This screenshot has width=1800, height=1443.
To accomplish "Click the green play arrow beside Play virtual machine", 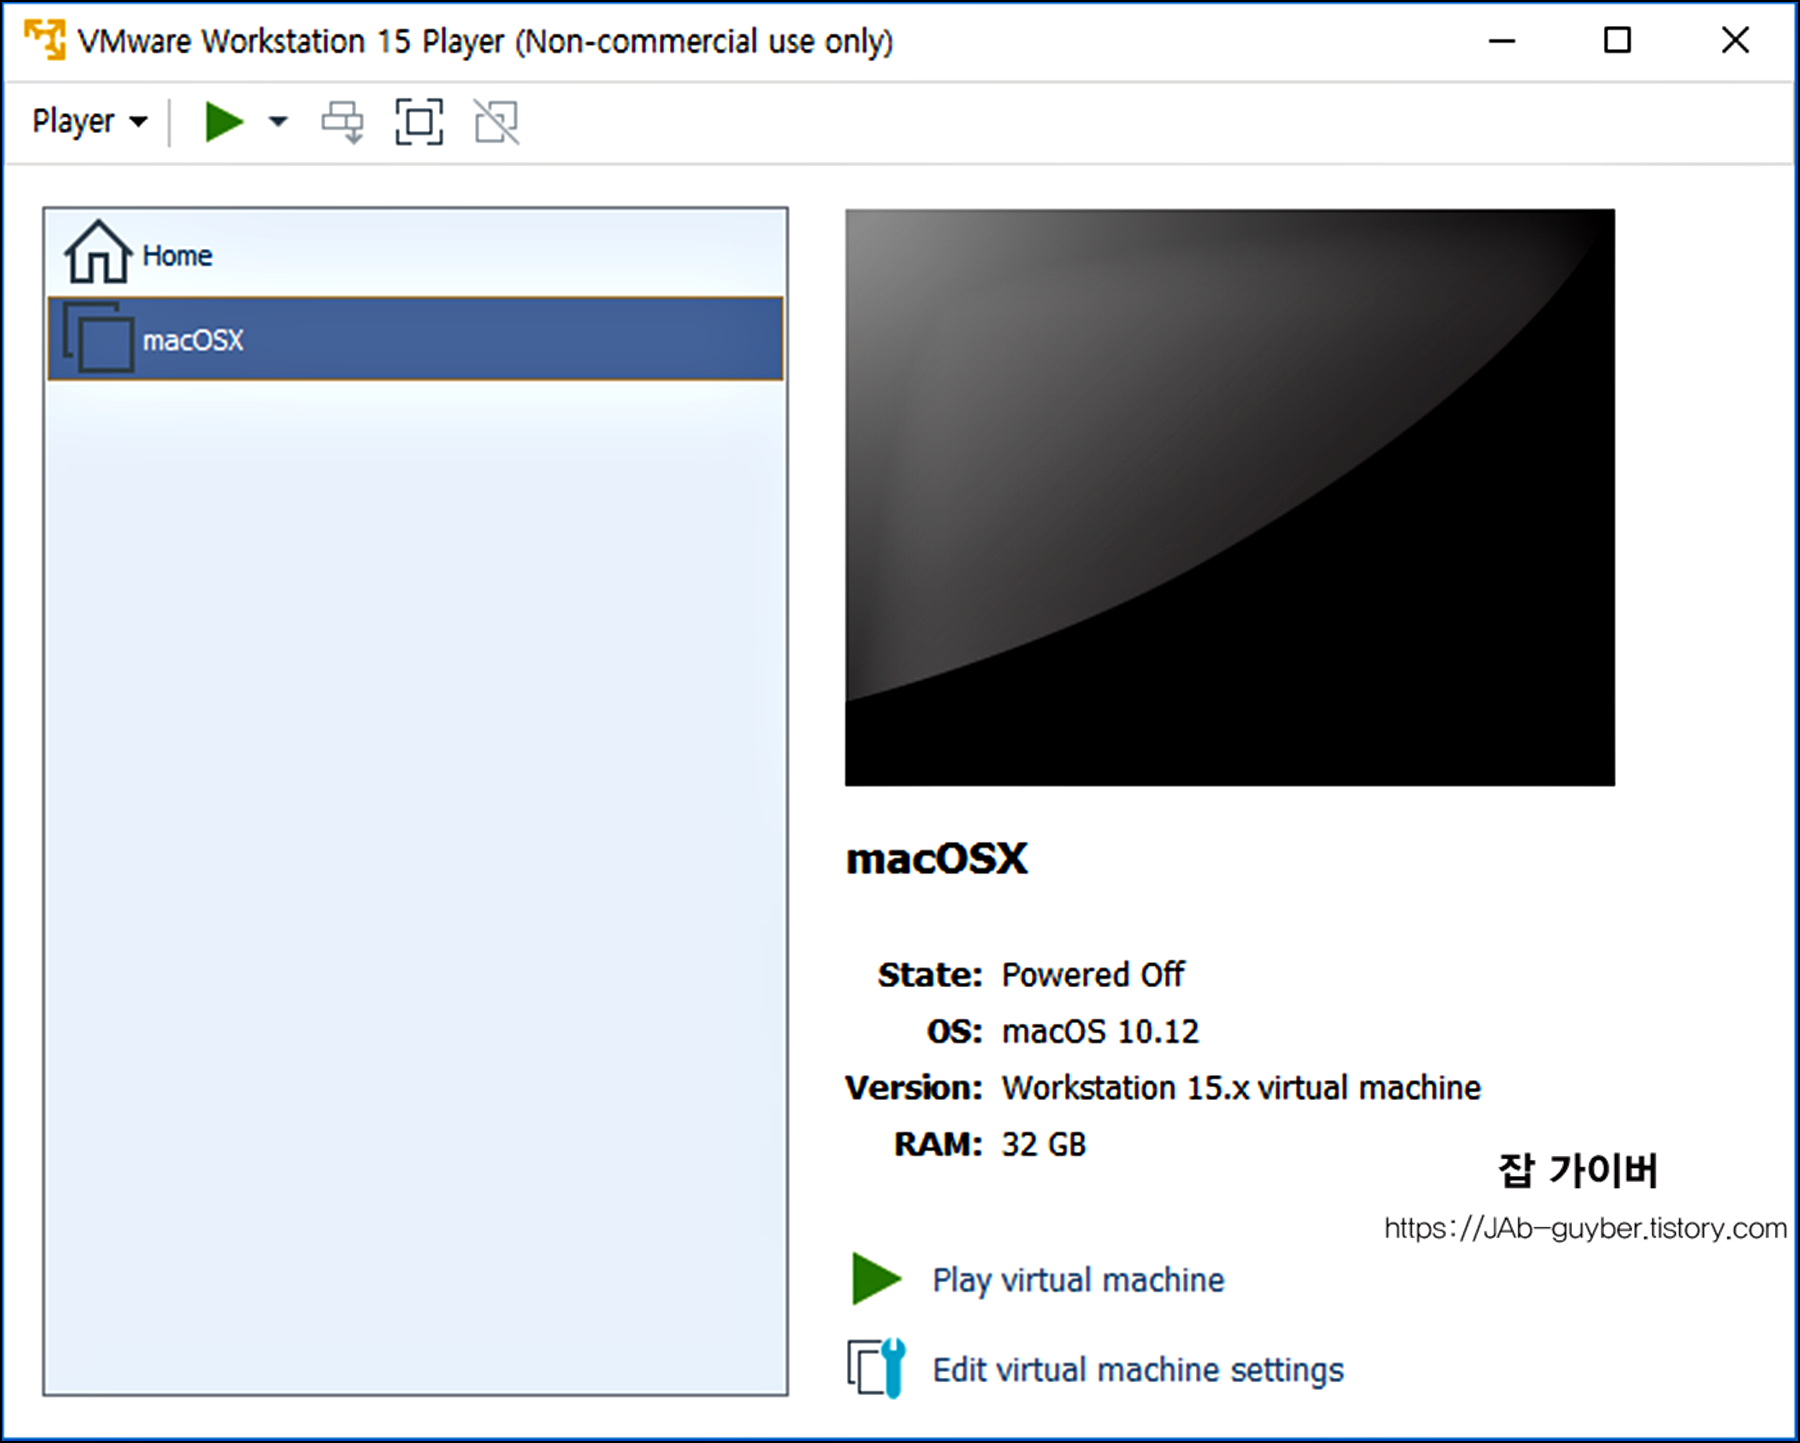I will coord(876,1278).
